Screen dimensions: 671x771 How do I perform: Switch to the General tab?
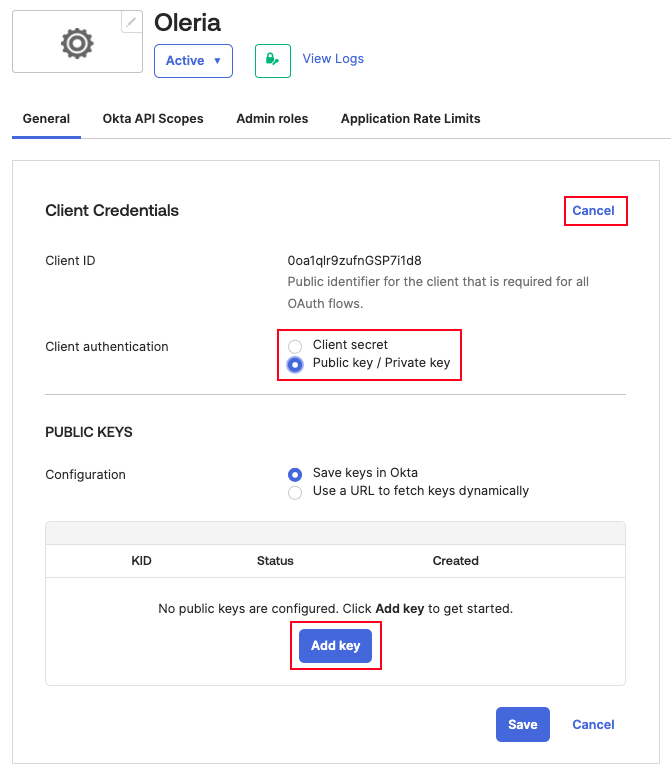click(46, 119)
